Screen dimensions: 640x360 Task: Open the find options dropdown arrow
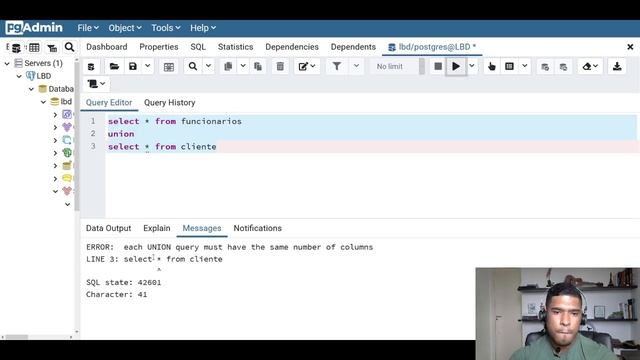[x=208, y=67]
